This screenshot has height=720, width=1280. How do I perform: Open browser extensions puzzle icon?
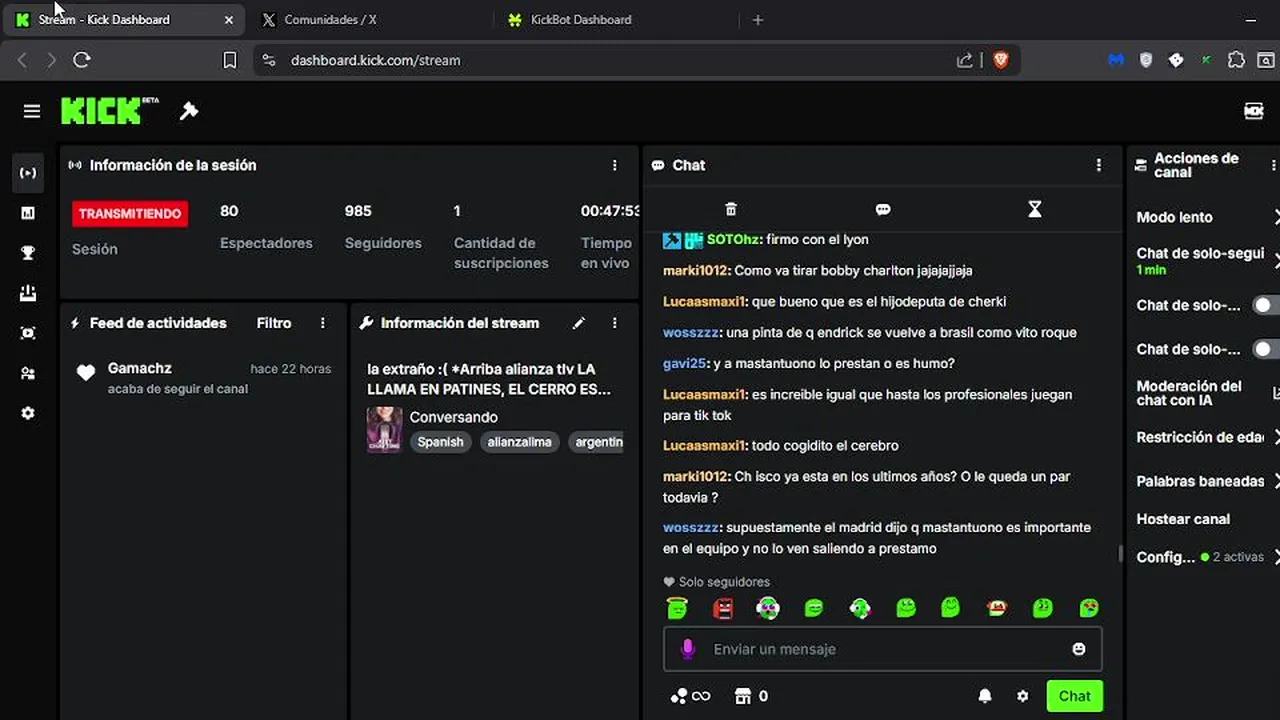[1236, 60]
